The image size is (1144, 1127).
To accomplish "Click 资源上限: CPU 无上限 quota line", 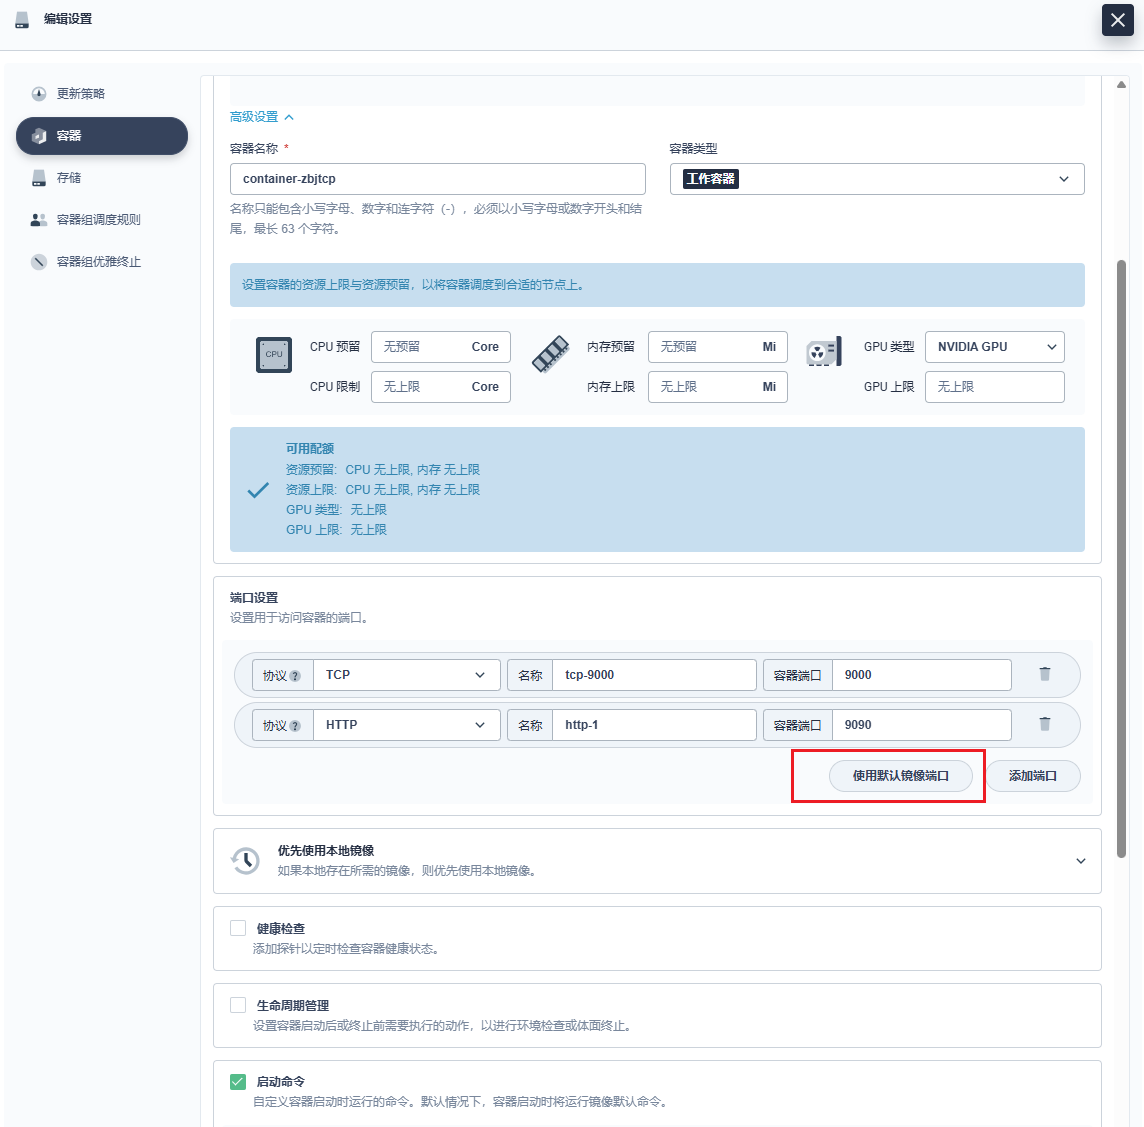I will pyautogui.click(x=382, y=489).
